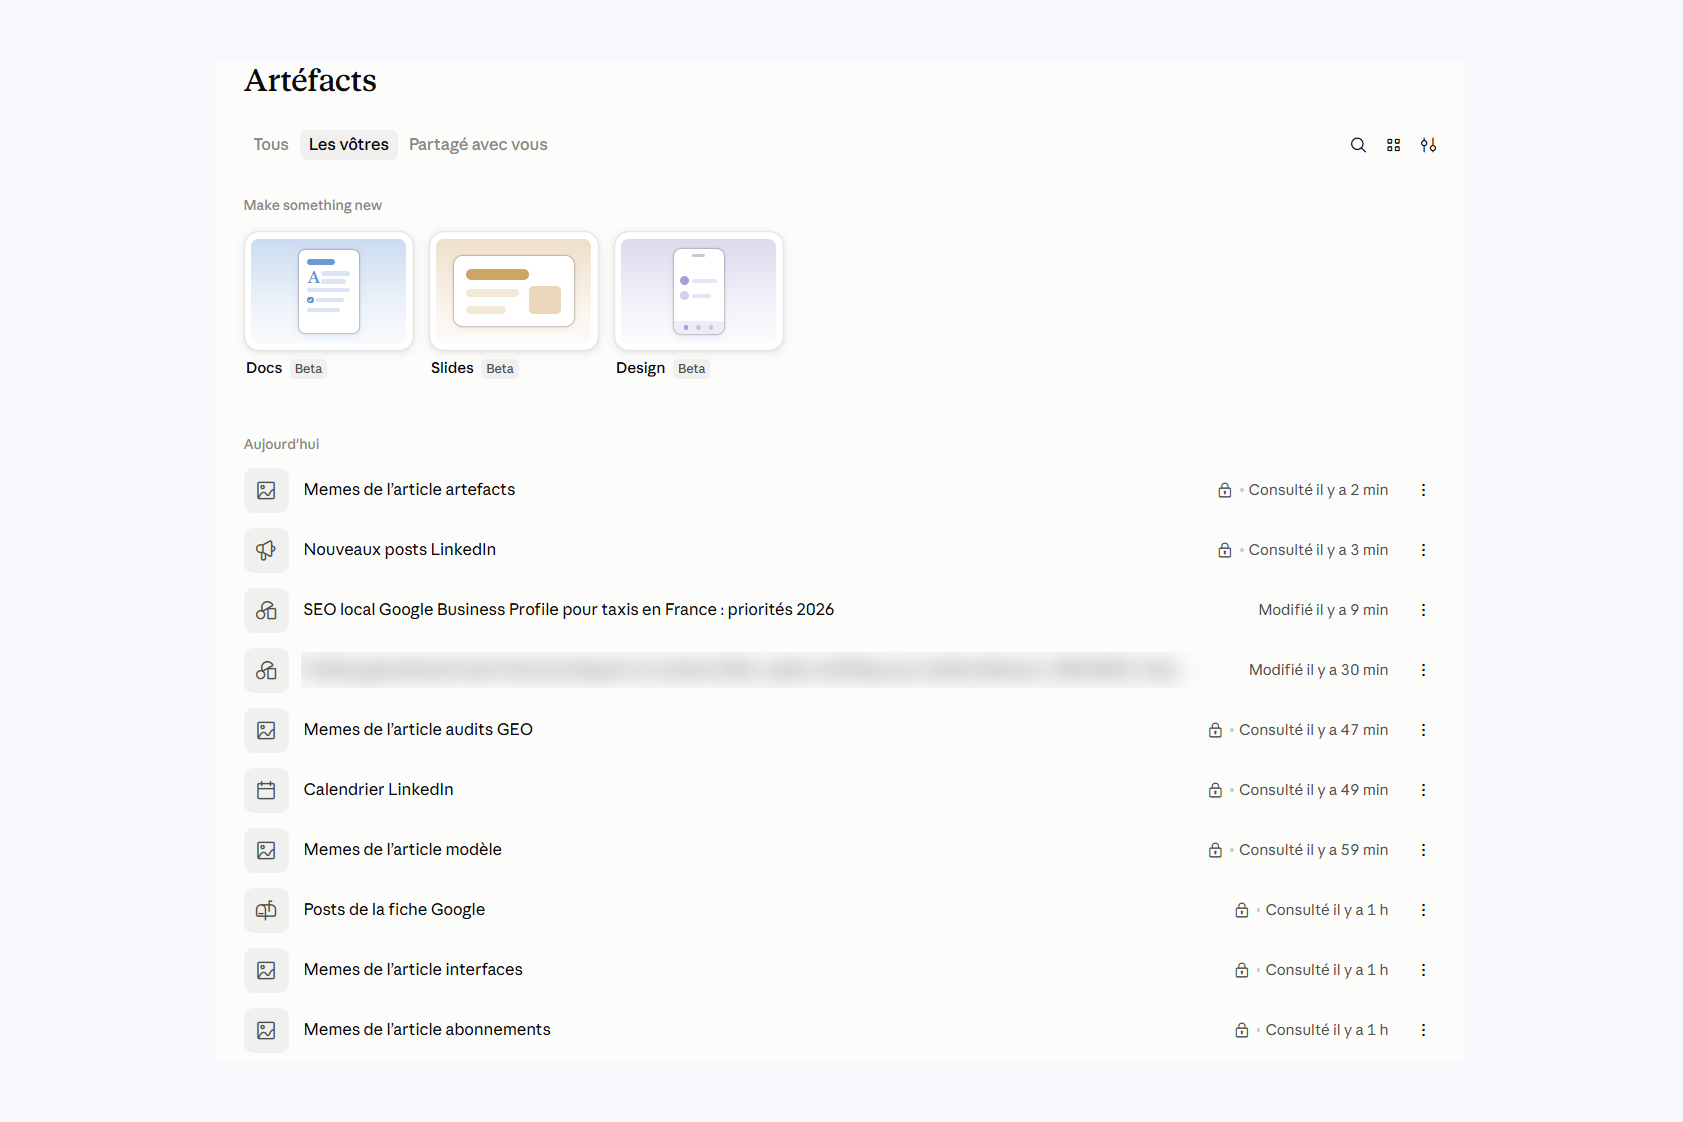Click lock icon on Memes de l'article artefacts row

[x=1224, y=490]
